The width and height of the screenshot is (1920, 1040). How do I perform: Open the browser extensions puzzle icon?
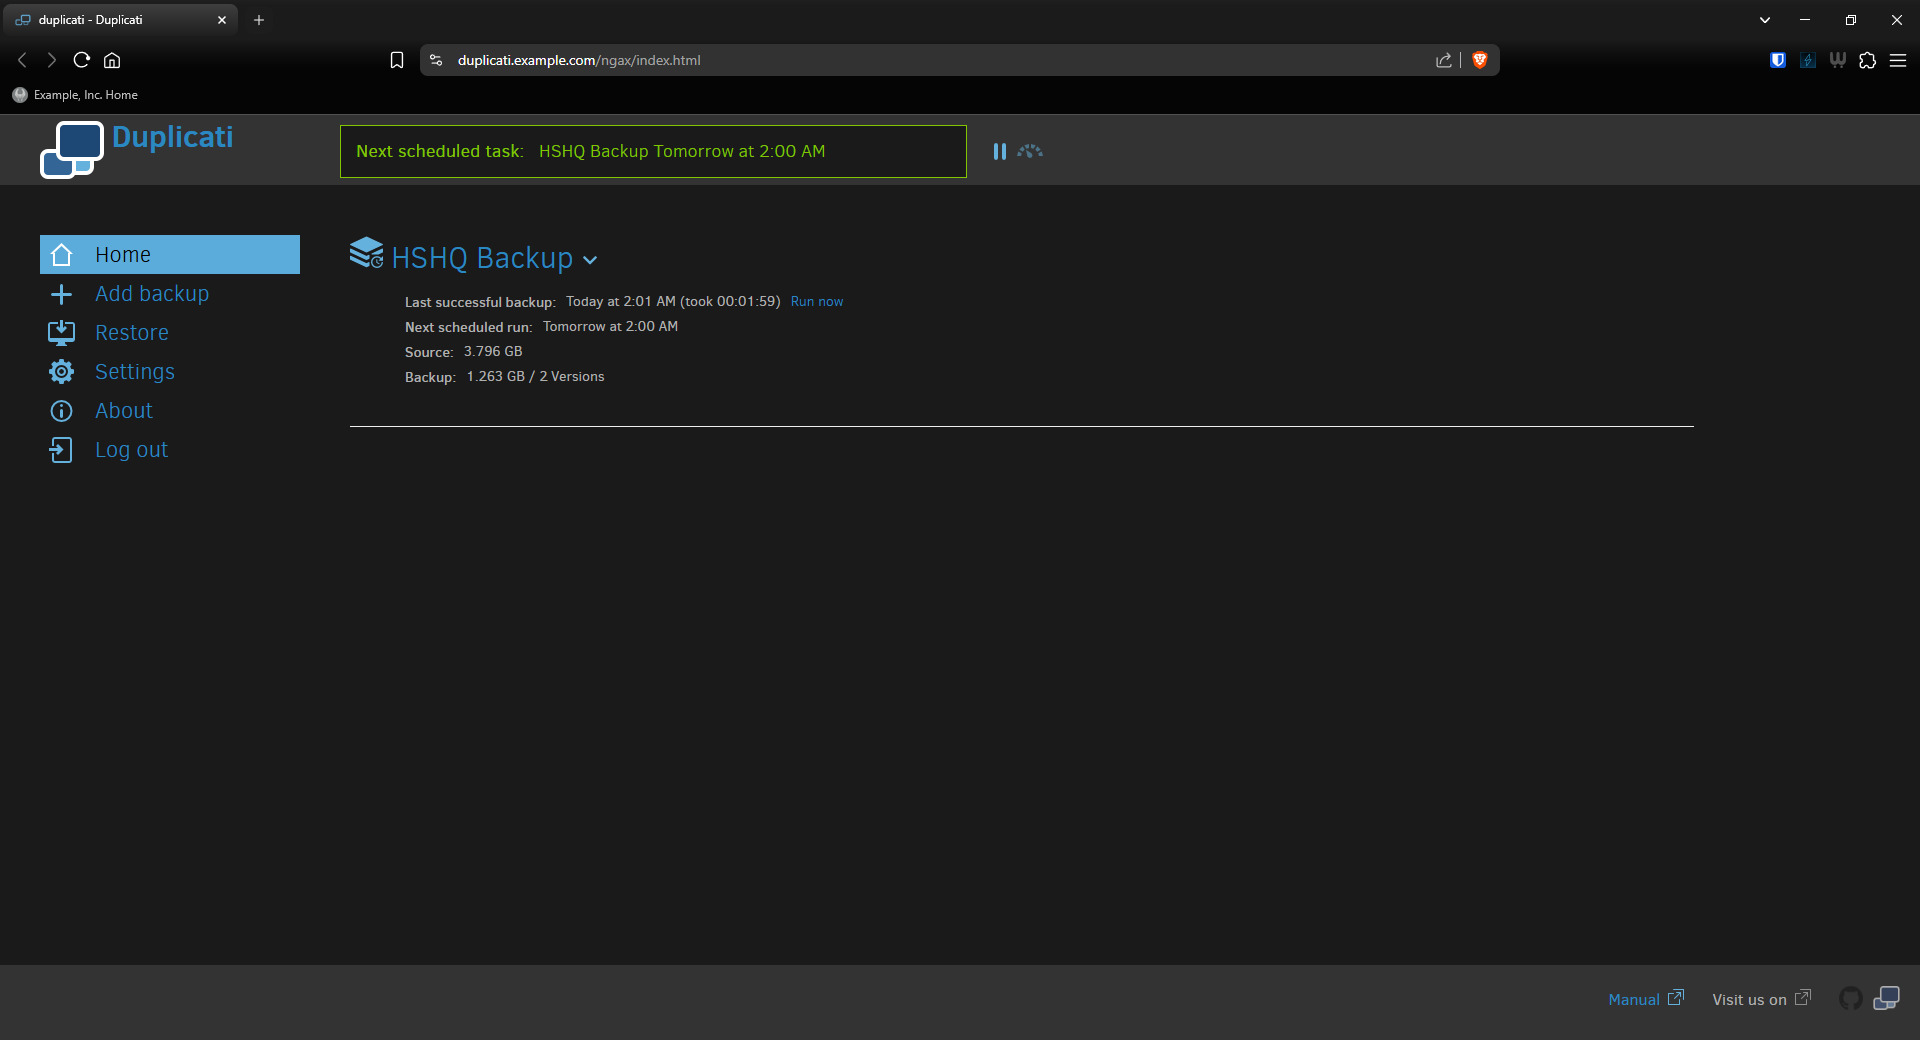pos(1867,60)
